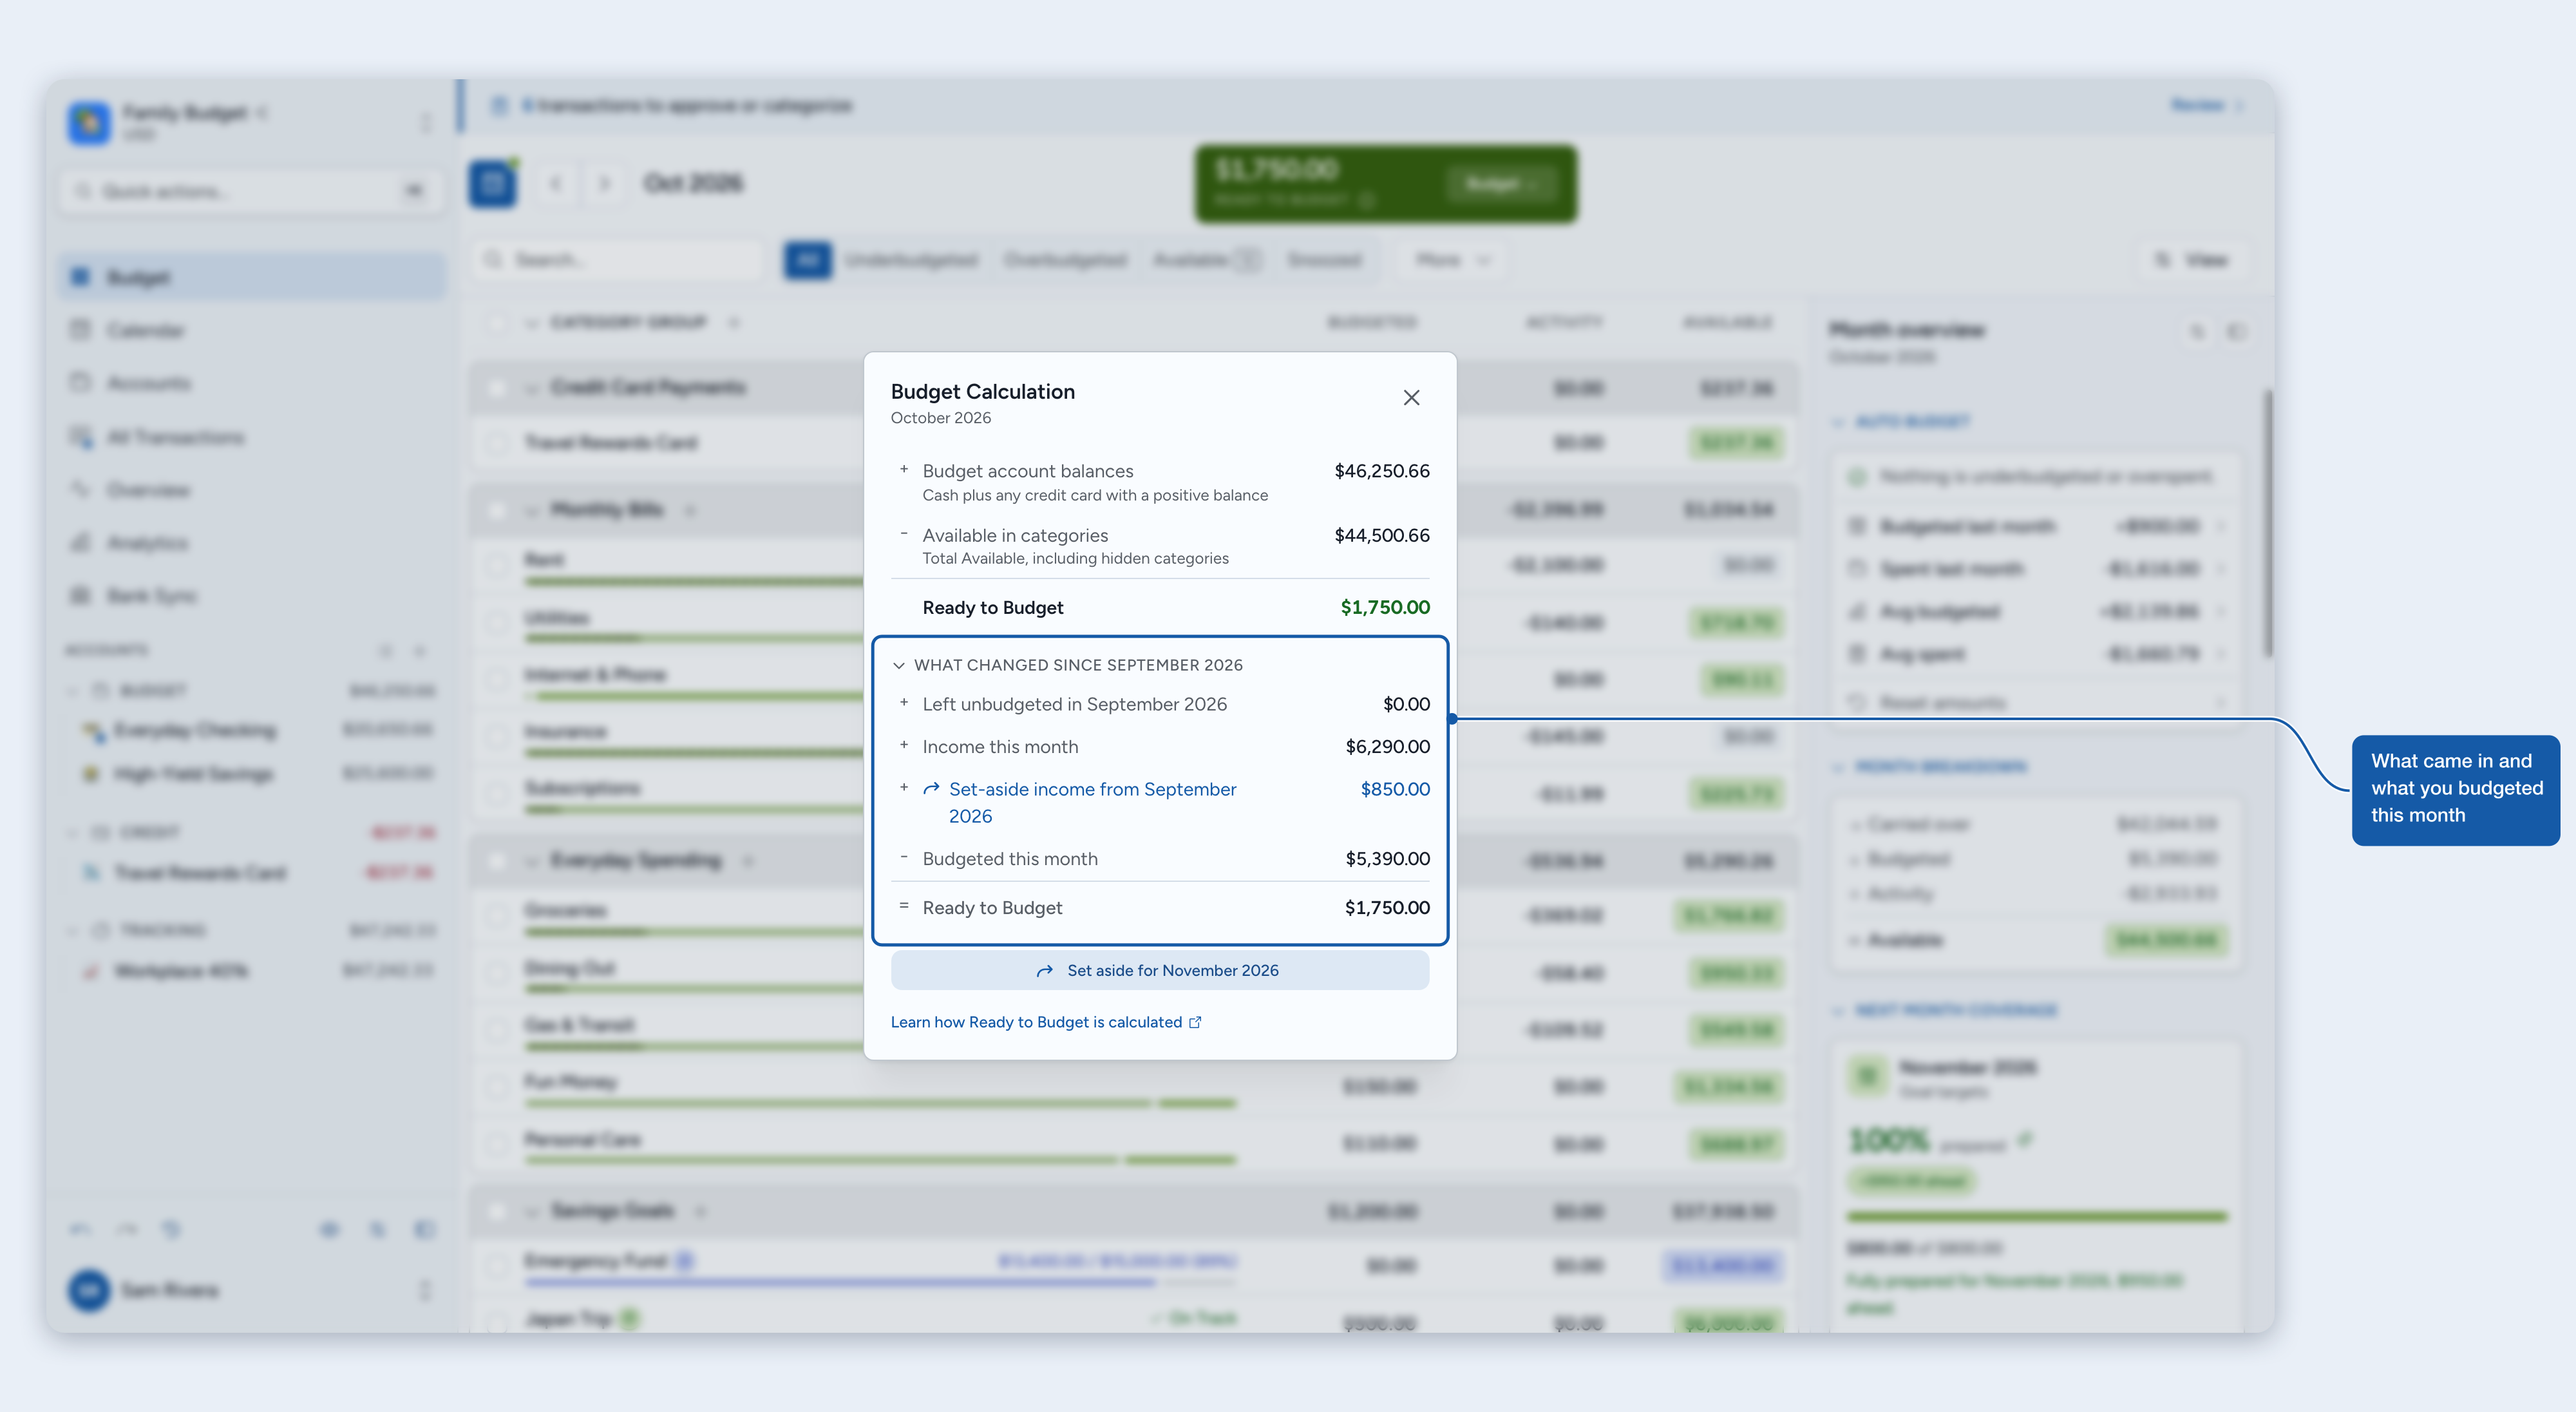2576x1412 pixels.
Task: Click the $6,290.00 income amount
Action: pyautogui.click(x=1387, y=747)
